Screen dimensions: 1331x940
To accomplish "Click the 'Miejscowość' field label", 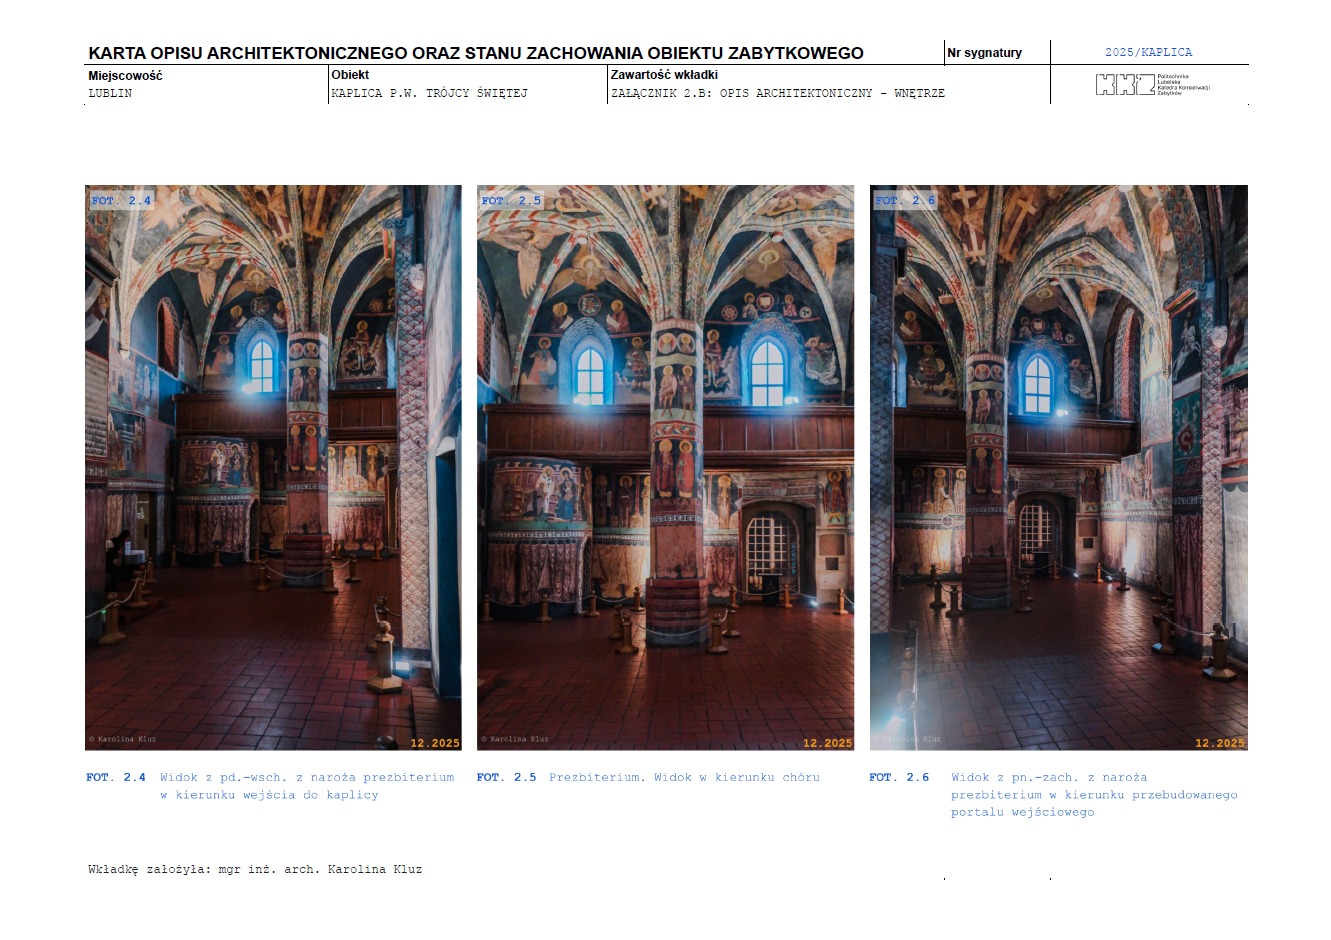I will tap(125, 75).
